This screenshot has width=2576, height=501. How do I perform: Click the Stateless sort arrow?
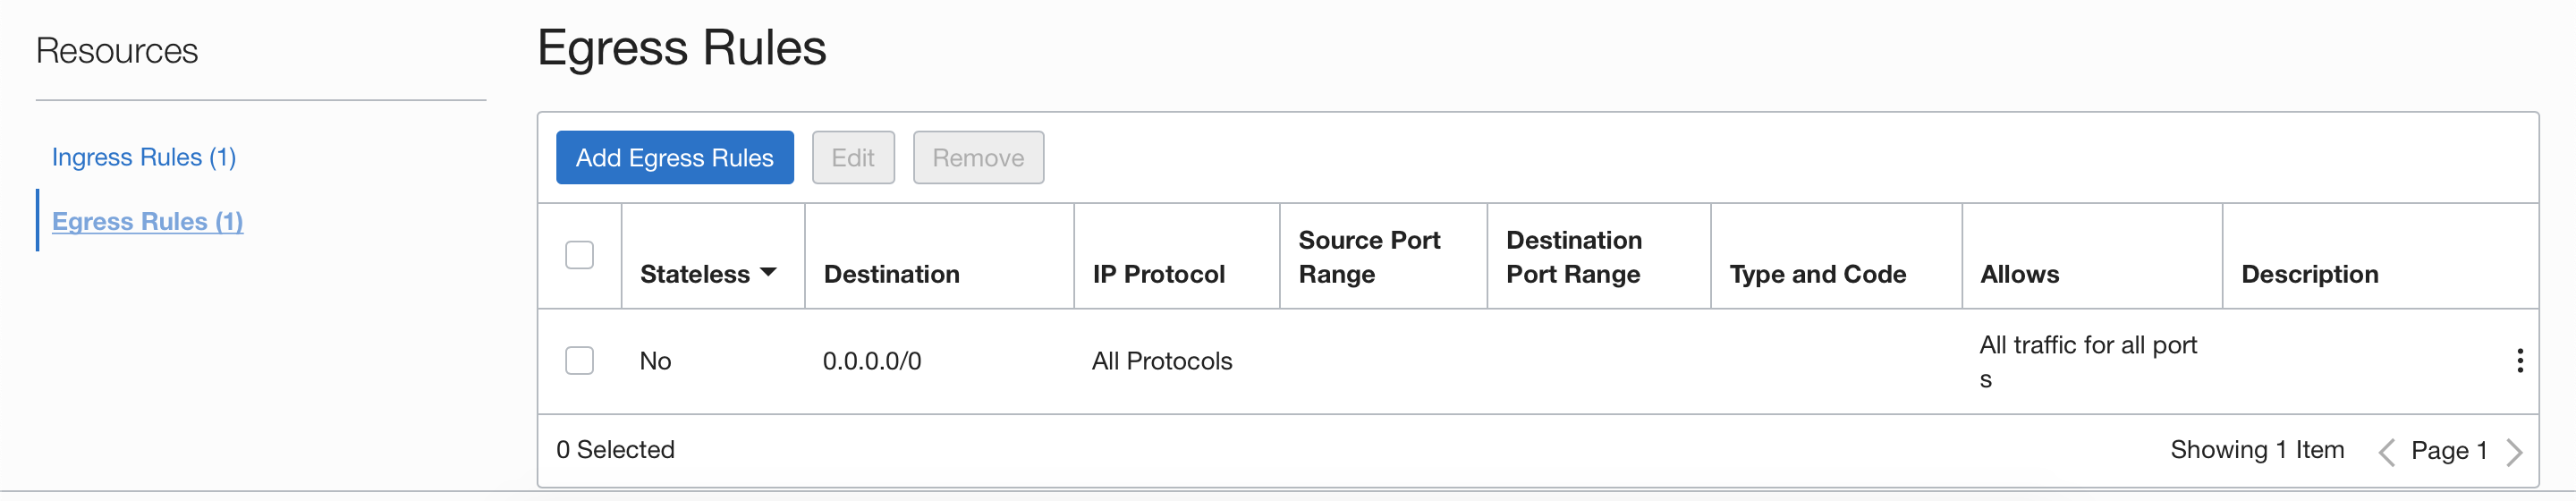tap(768, 273)
